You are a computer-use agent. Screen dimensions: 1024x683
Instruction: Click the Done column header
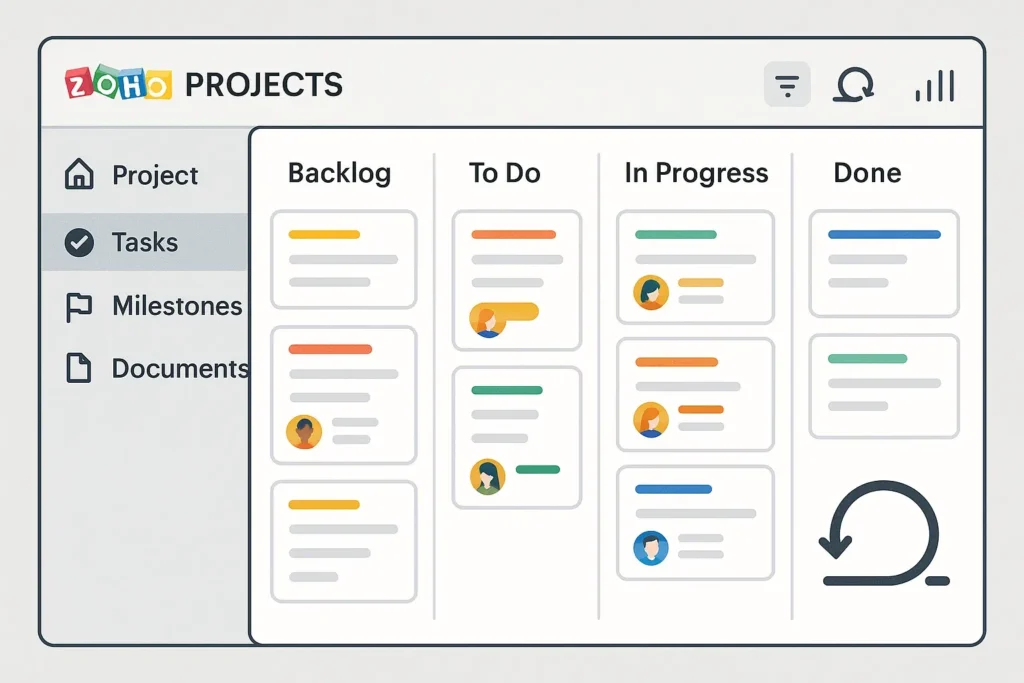coord(867,173)
